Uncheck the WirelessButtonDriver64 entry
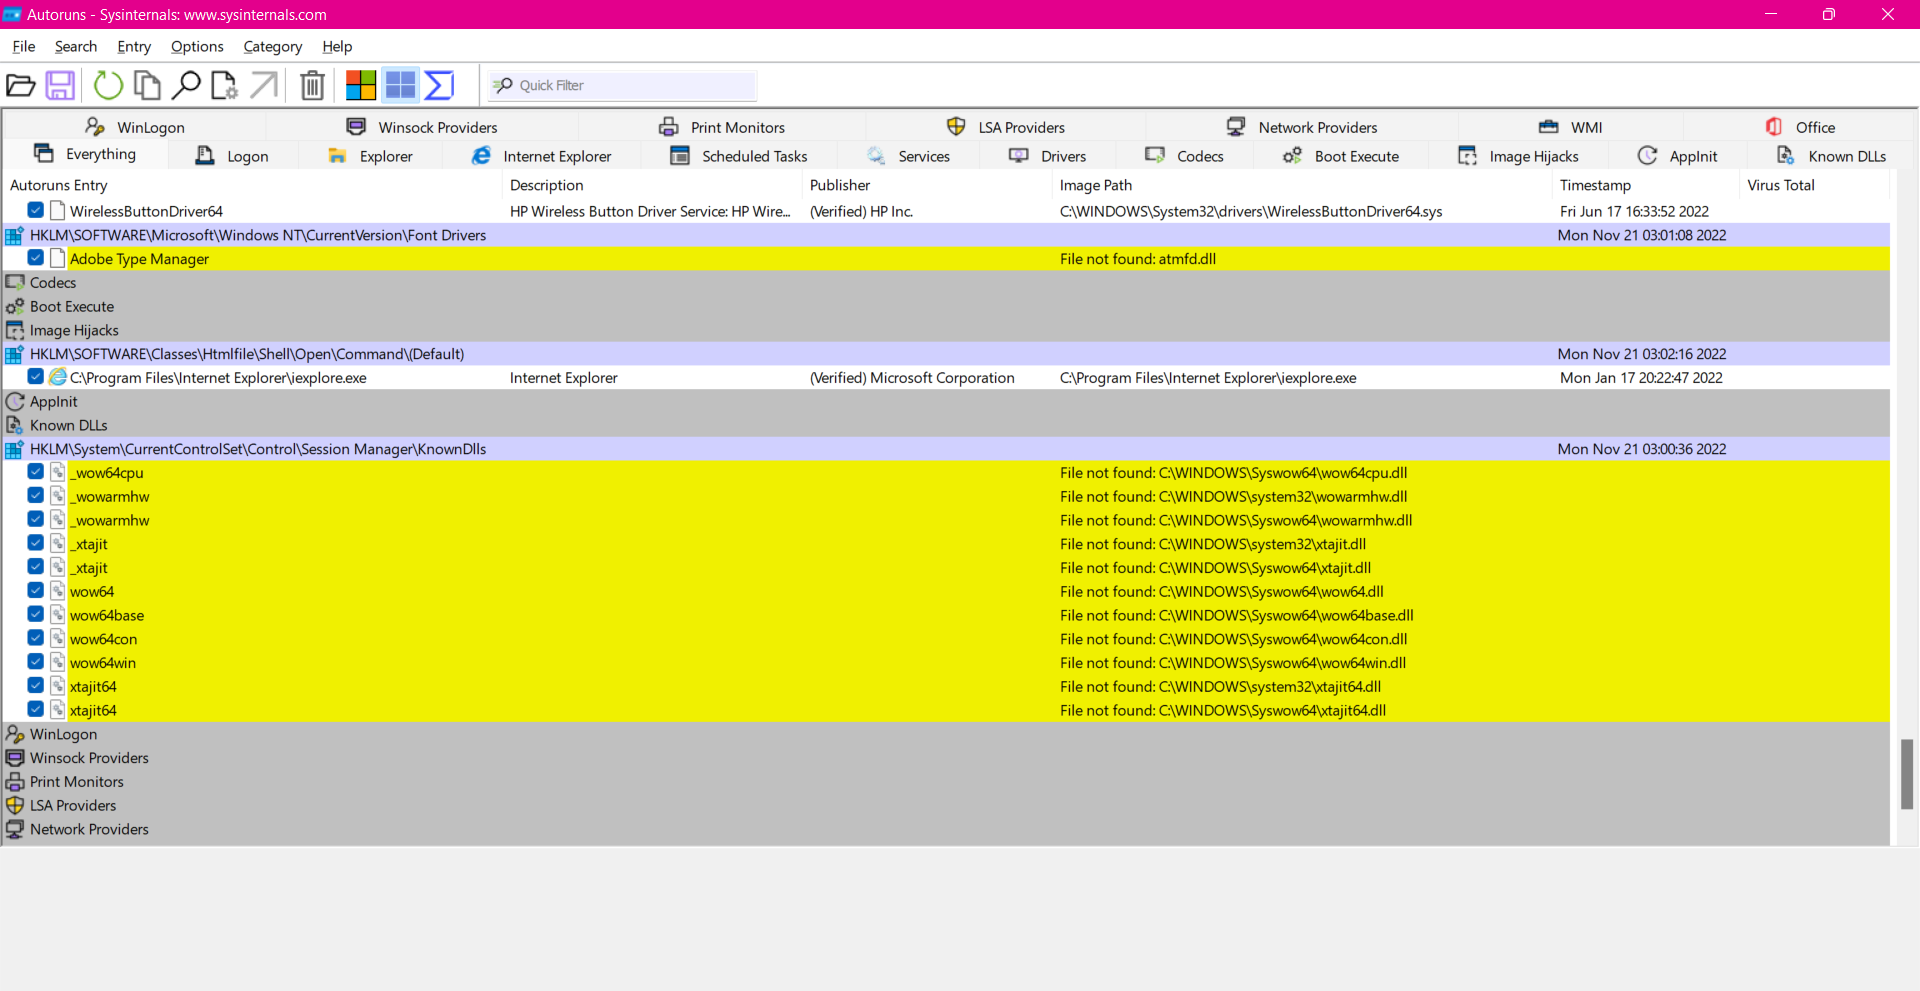1920x991 pixels. pyautogui.click(x=36, y=210)
